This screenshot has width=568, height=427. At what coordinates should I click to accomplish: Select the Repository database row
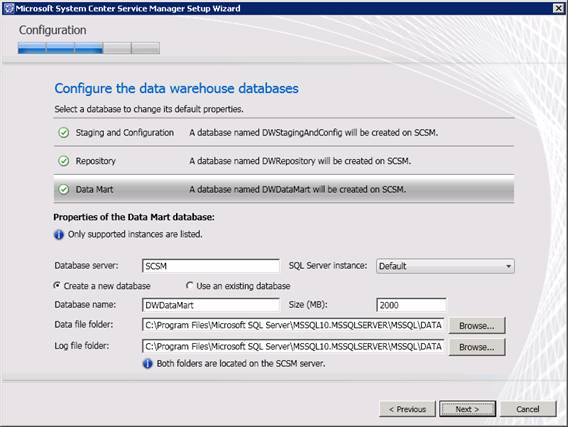pos(284,161)
